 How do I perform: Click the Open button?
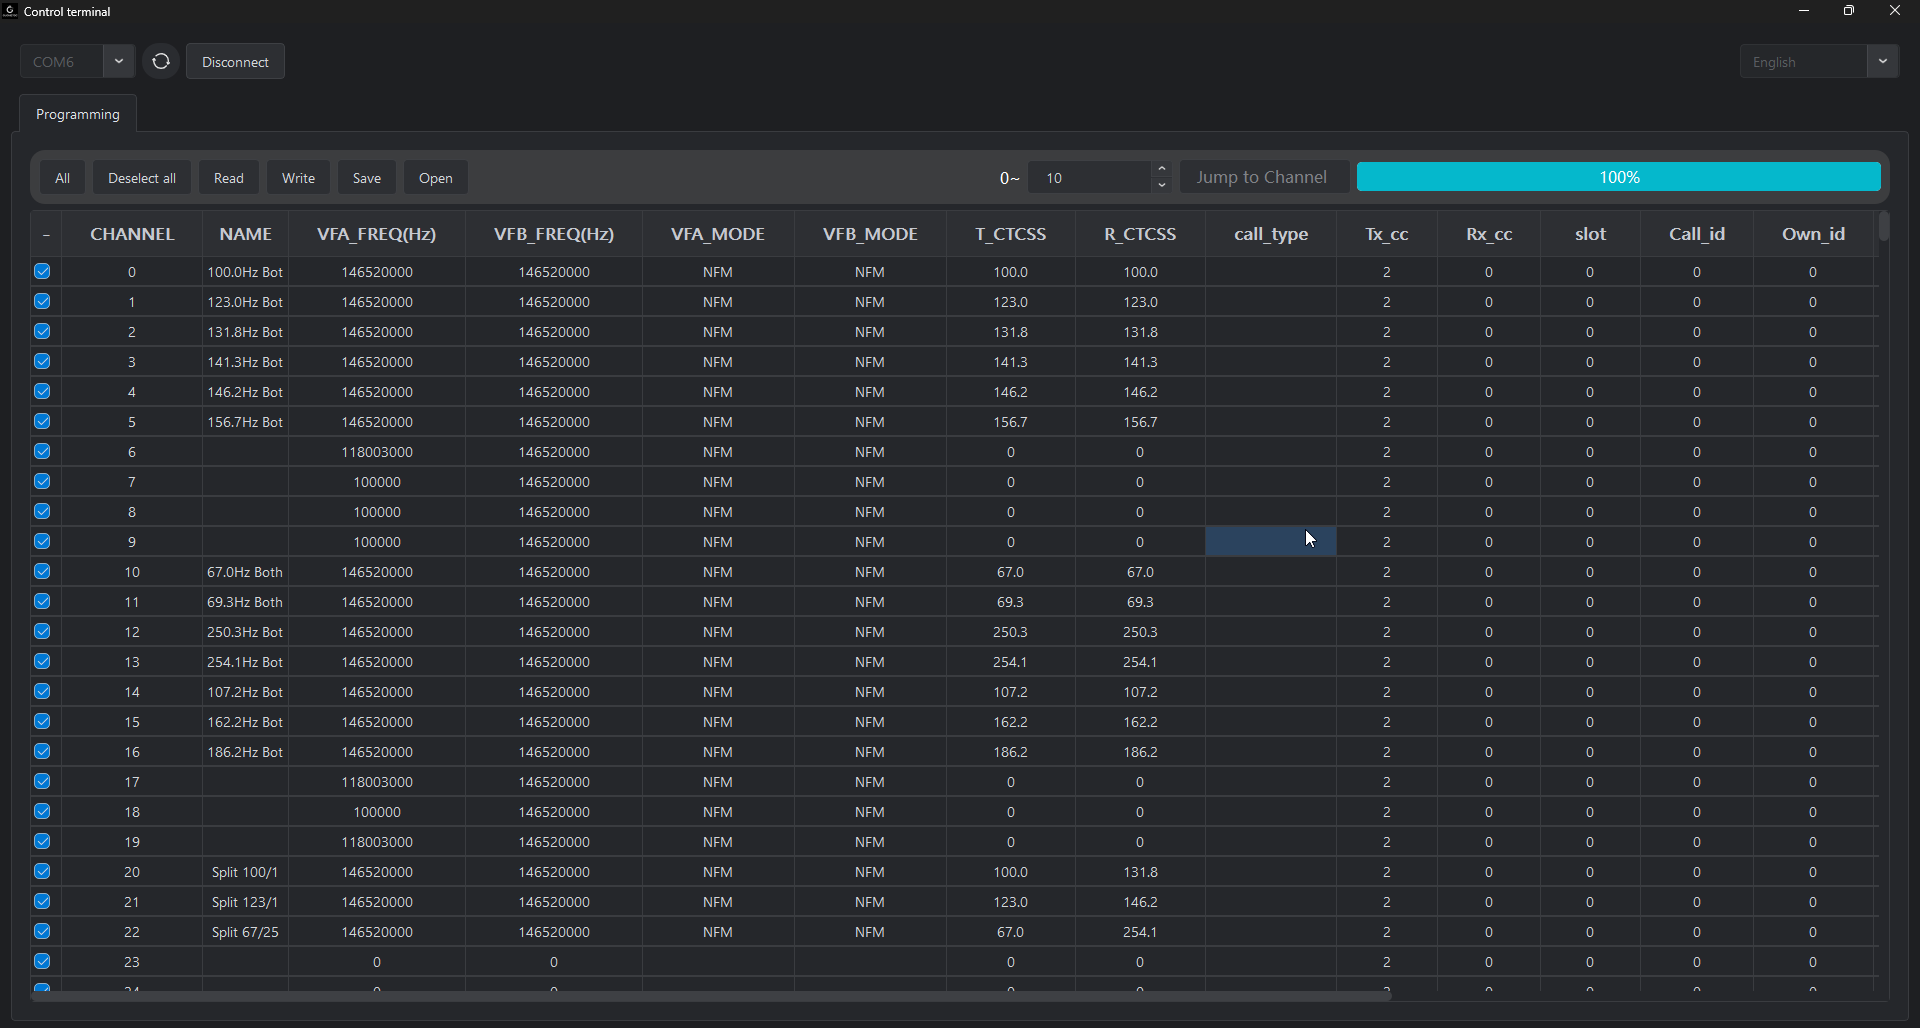click(x=435, y=177)
